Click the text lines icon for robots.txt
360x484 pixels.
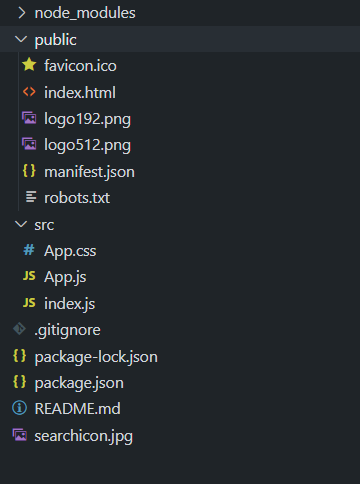tap(31, 197)
